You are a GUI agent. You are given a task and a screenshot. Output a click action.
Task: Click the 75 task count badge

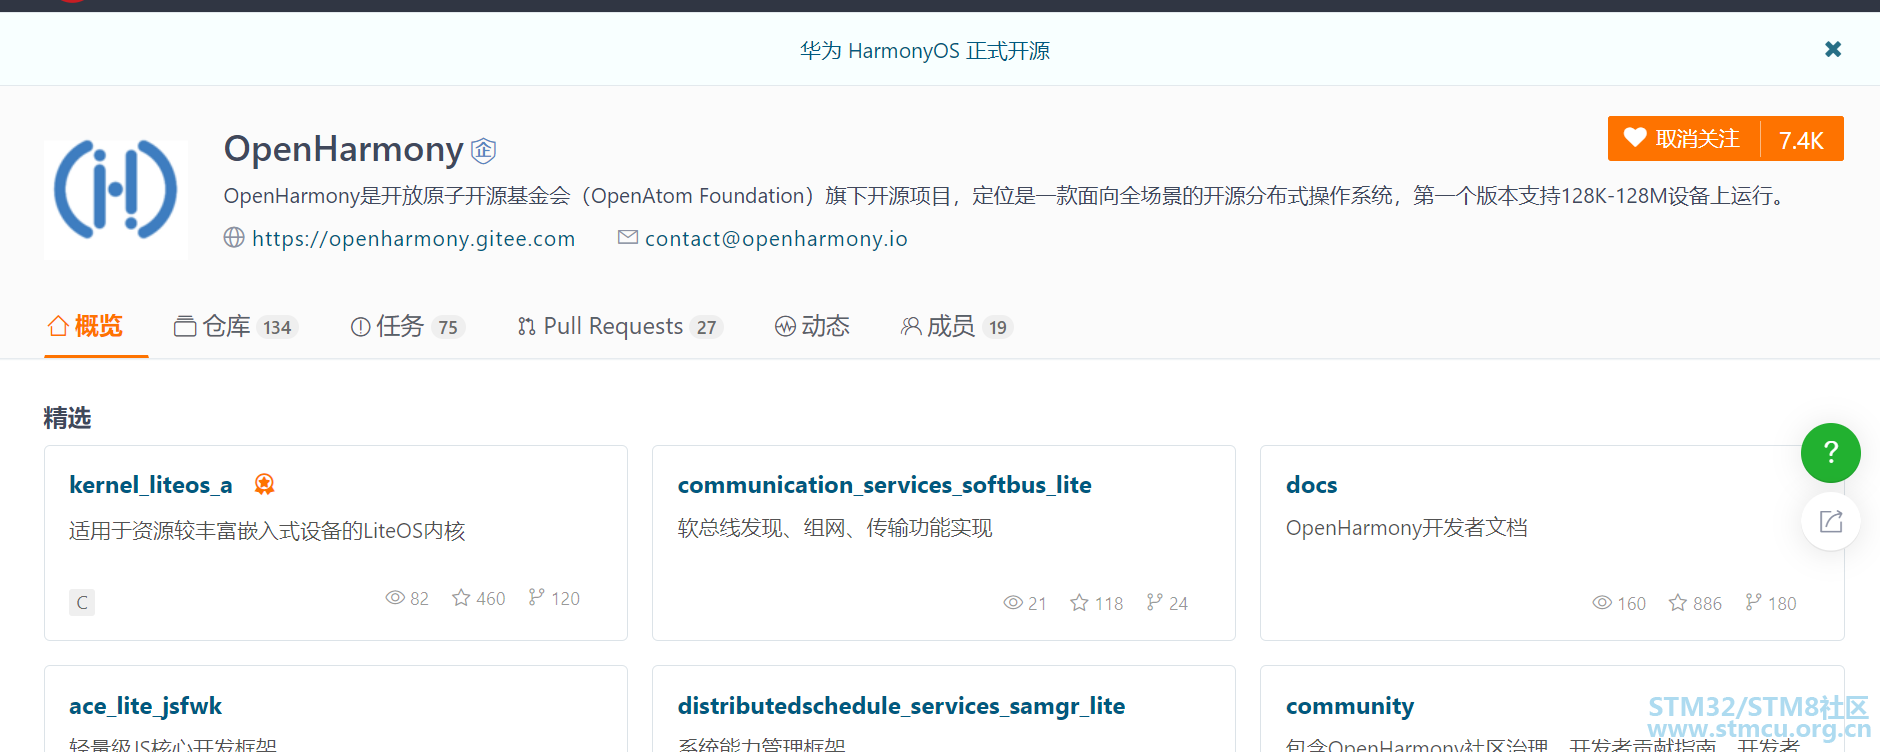click(x=448, y=327)
